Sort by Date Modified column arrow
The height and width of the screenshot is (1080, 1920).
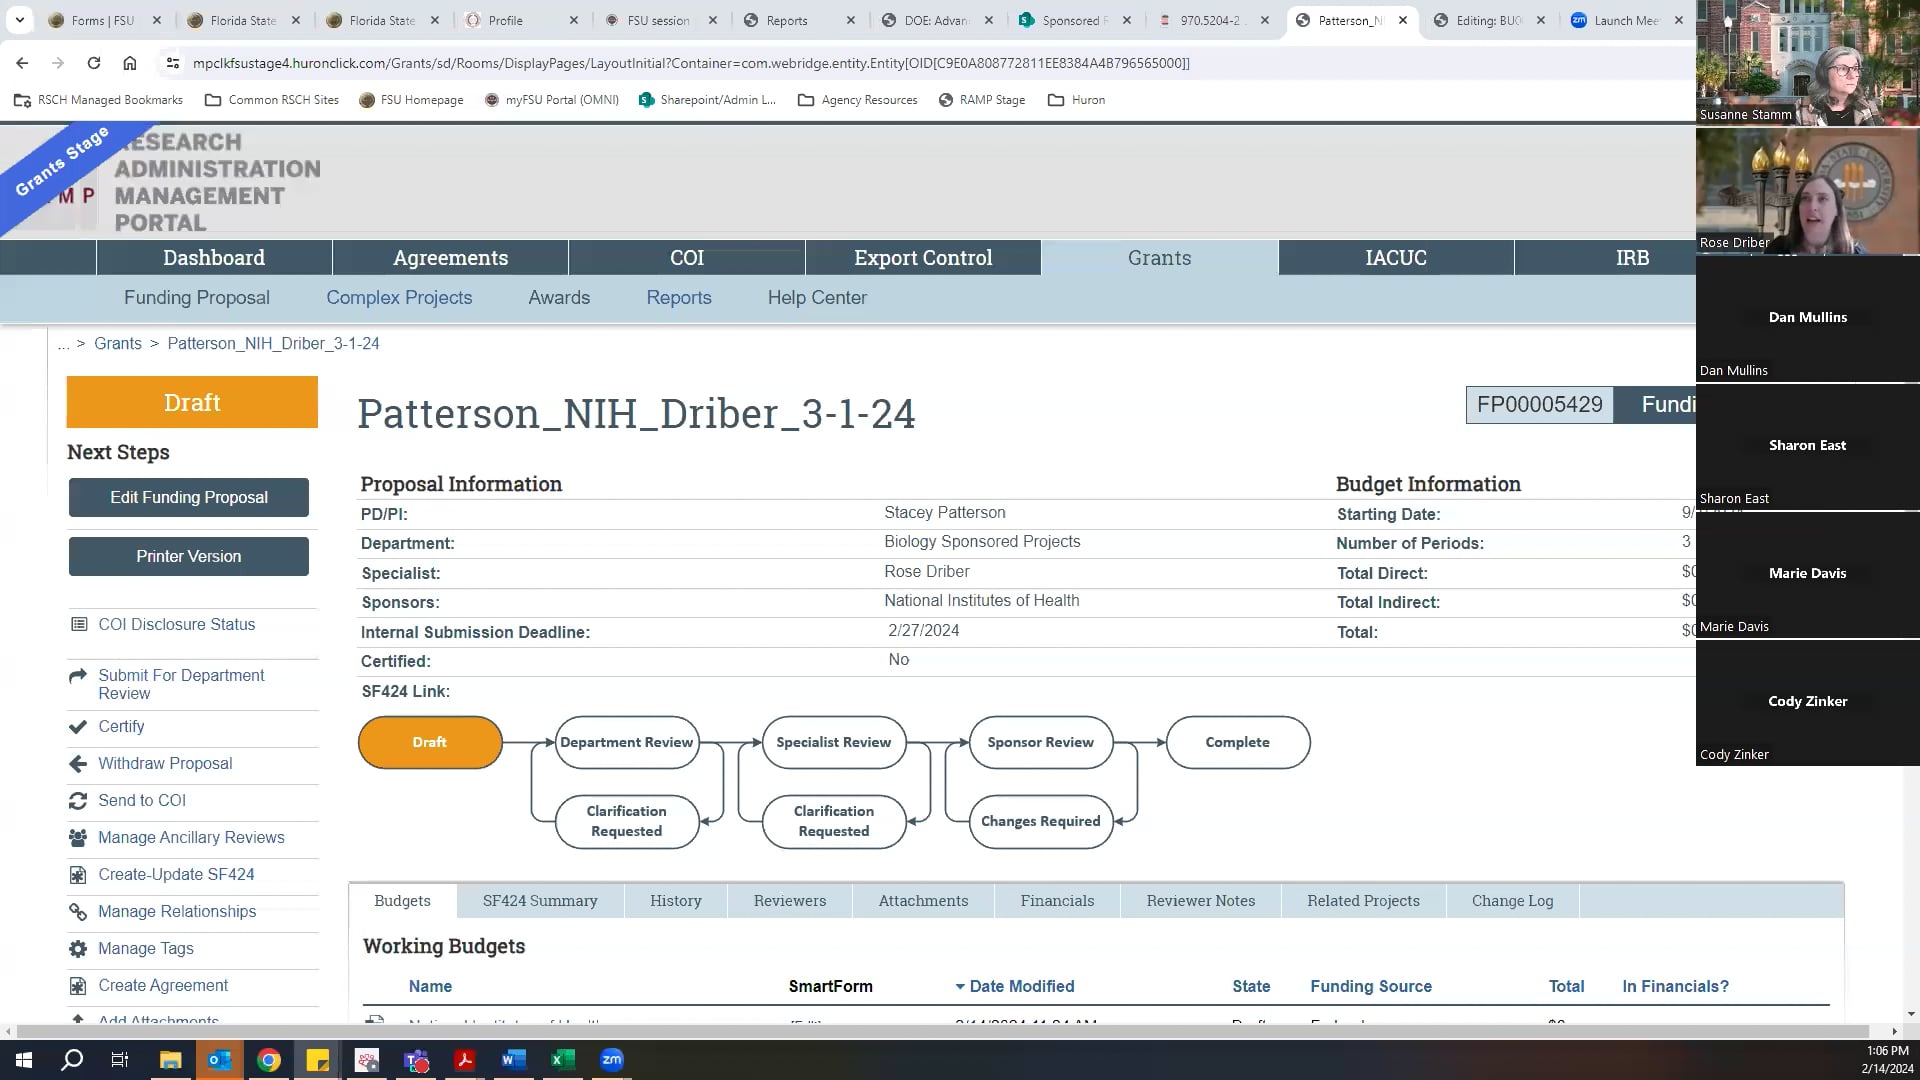click(960, 987)
